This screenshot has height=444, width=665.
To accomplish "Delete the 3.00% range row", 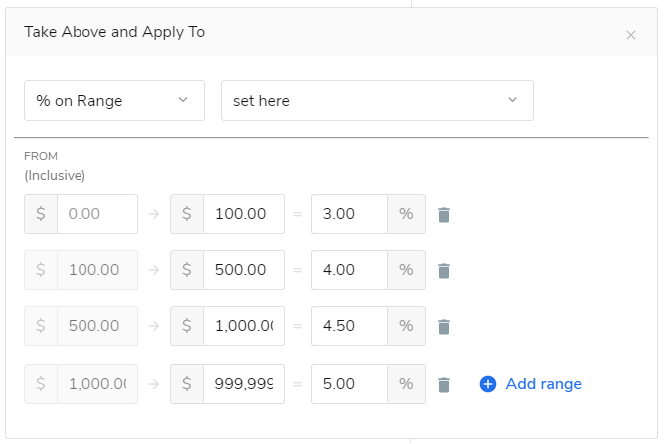I will [445, 214].
